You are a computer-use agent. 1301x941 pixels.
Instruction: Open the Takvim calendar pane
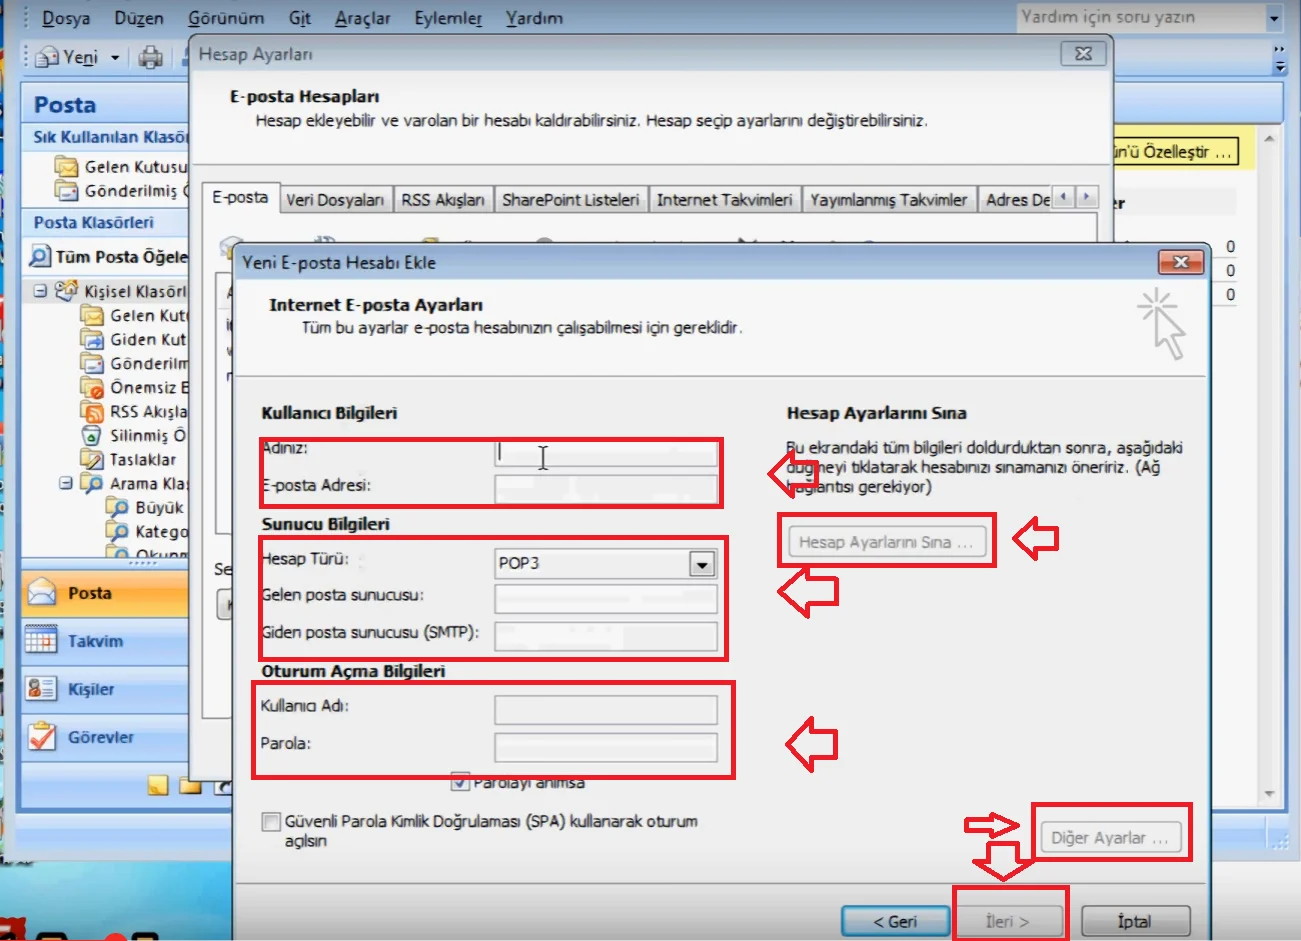click(95, 641)
